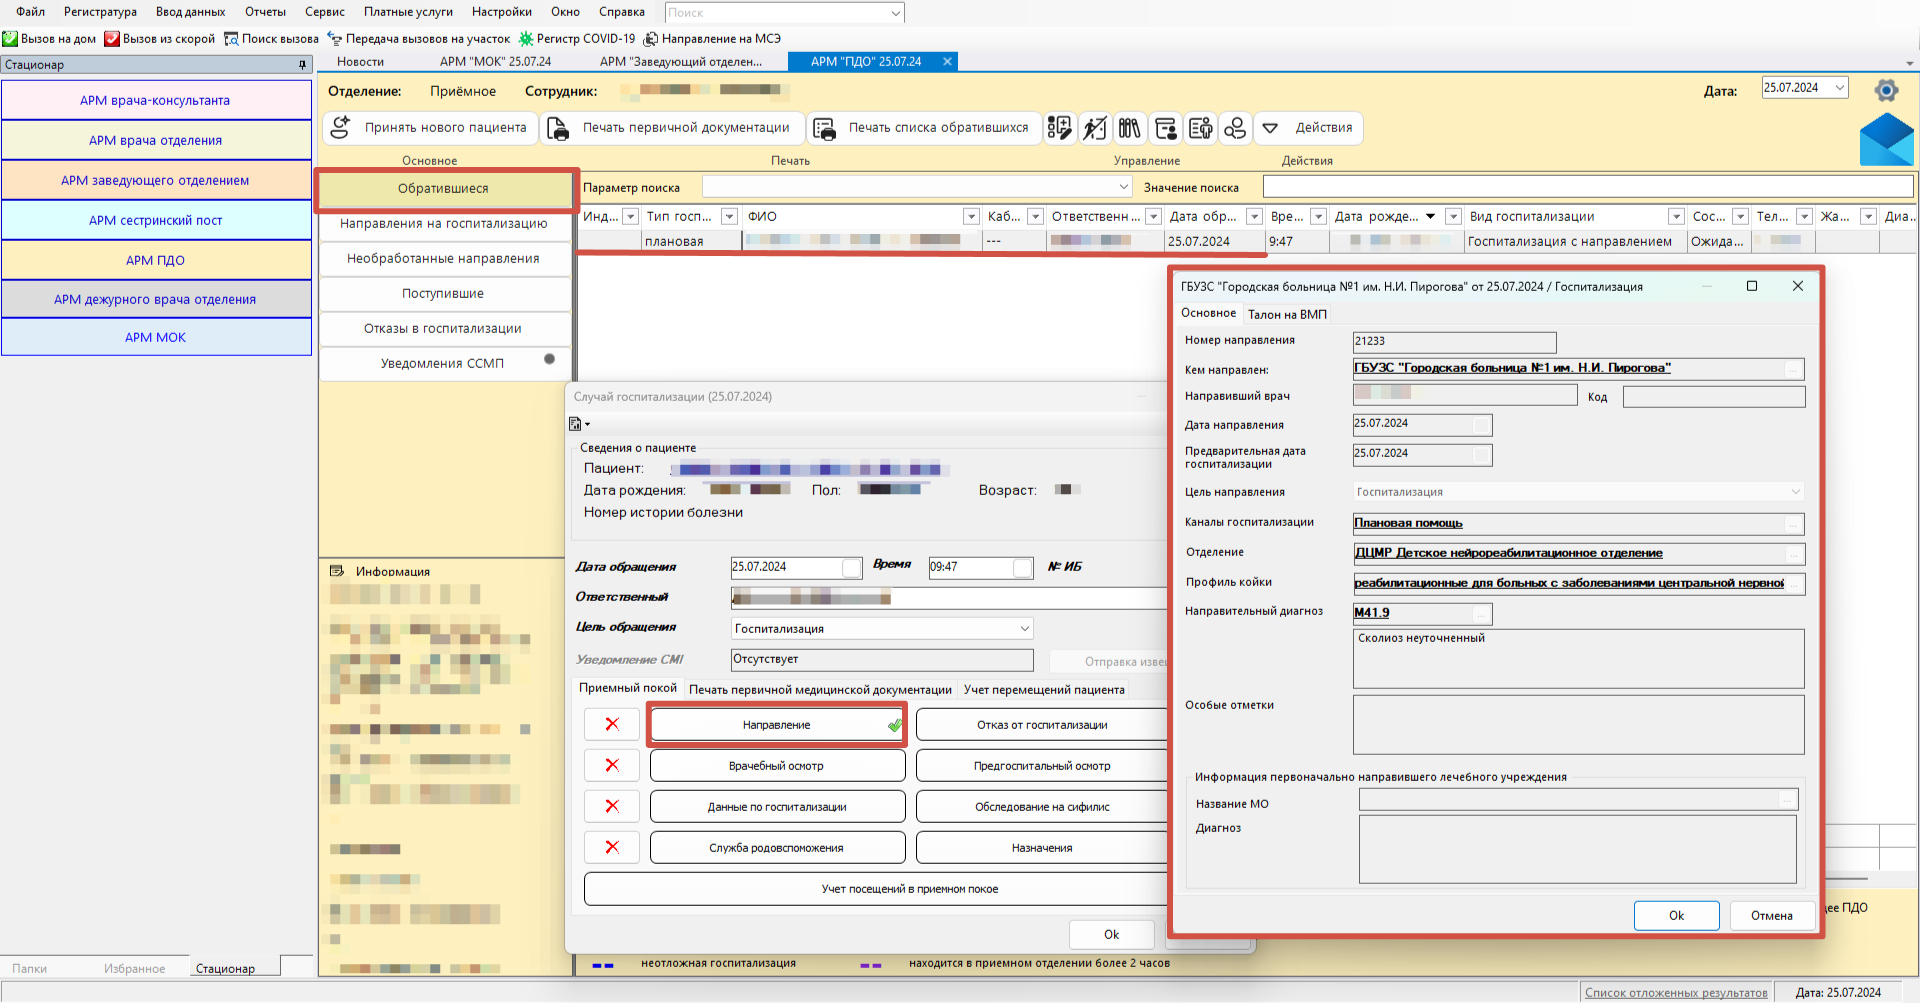Image resolution: width=1920 pixels, height=1003 pixels.
Task: Click the pin icon on Стационар panel
Action: [x=302, y=65]
